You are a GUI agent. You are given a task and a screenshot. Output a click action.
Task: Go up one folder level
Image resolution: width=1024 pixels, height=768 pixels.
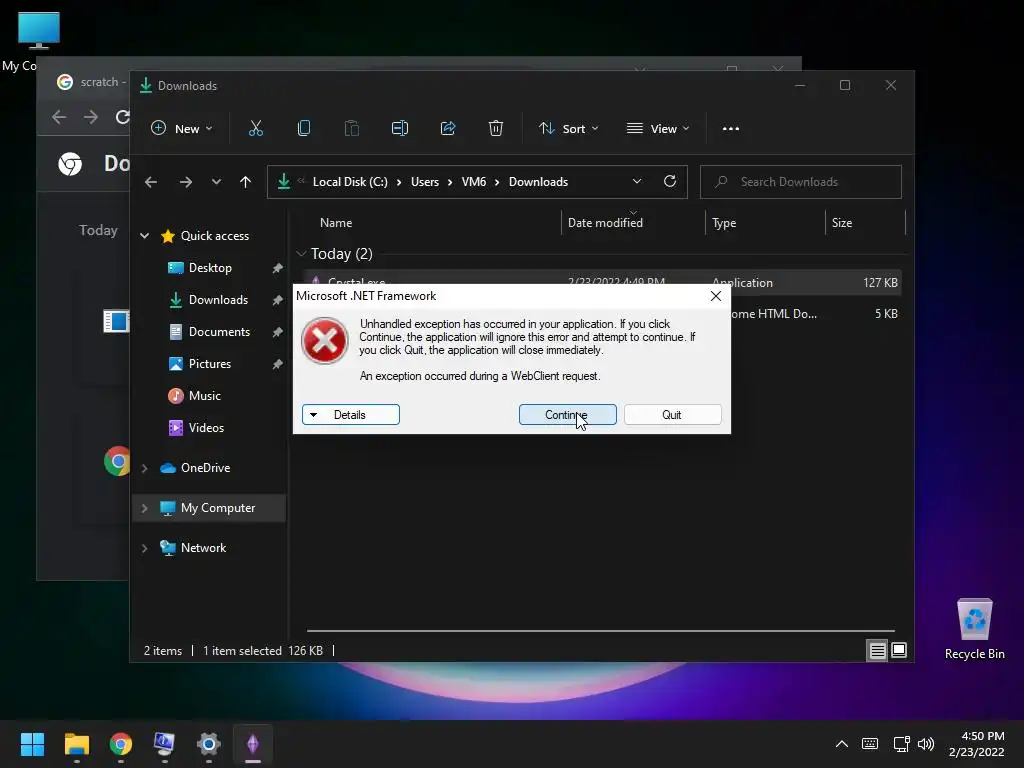coord(246,182)
